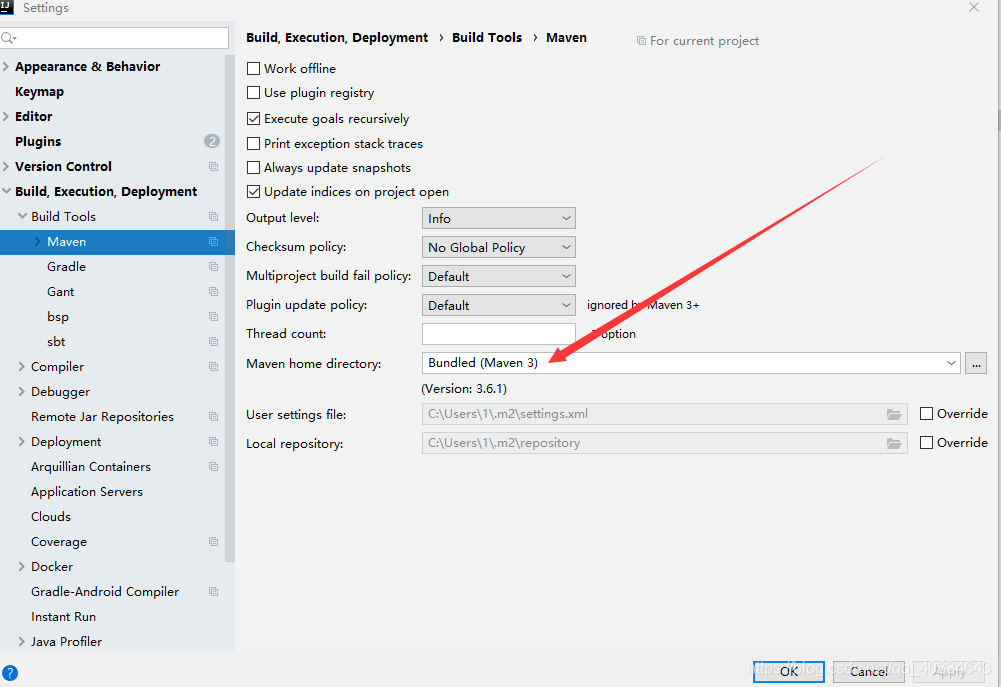Click the Cancel button

[x=868, y=671]
